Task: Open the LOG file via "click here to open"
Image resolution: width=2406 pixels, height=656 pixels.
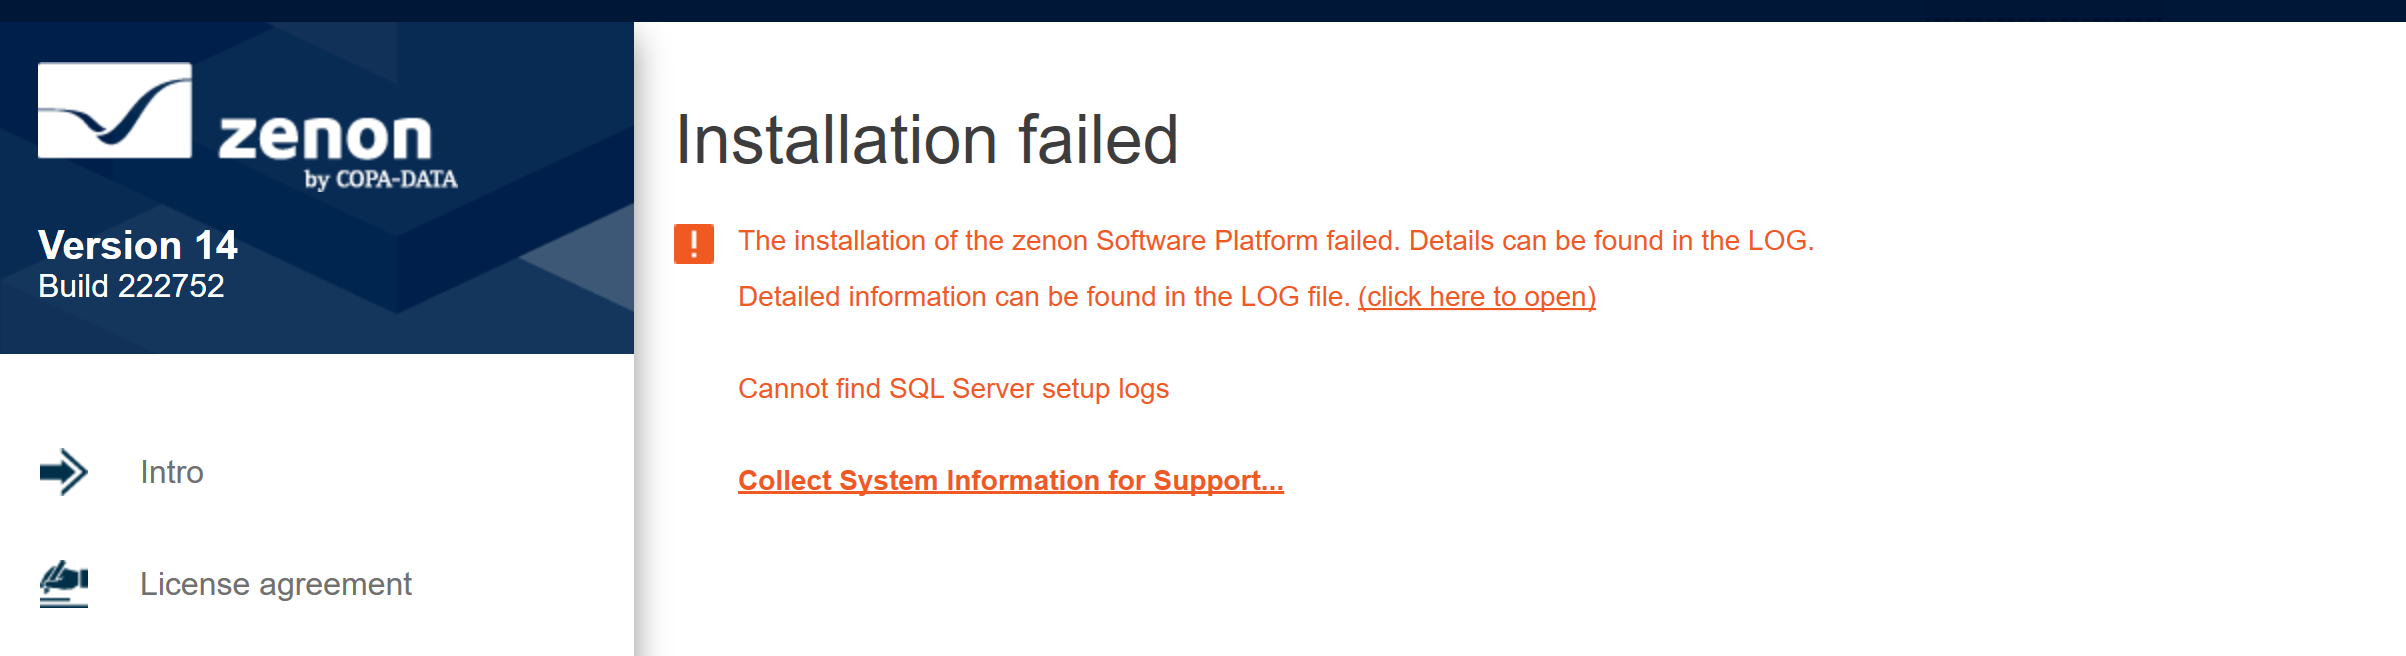Action: click(x=1476, y=297)
